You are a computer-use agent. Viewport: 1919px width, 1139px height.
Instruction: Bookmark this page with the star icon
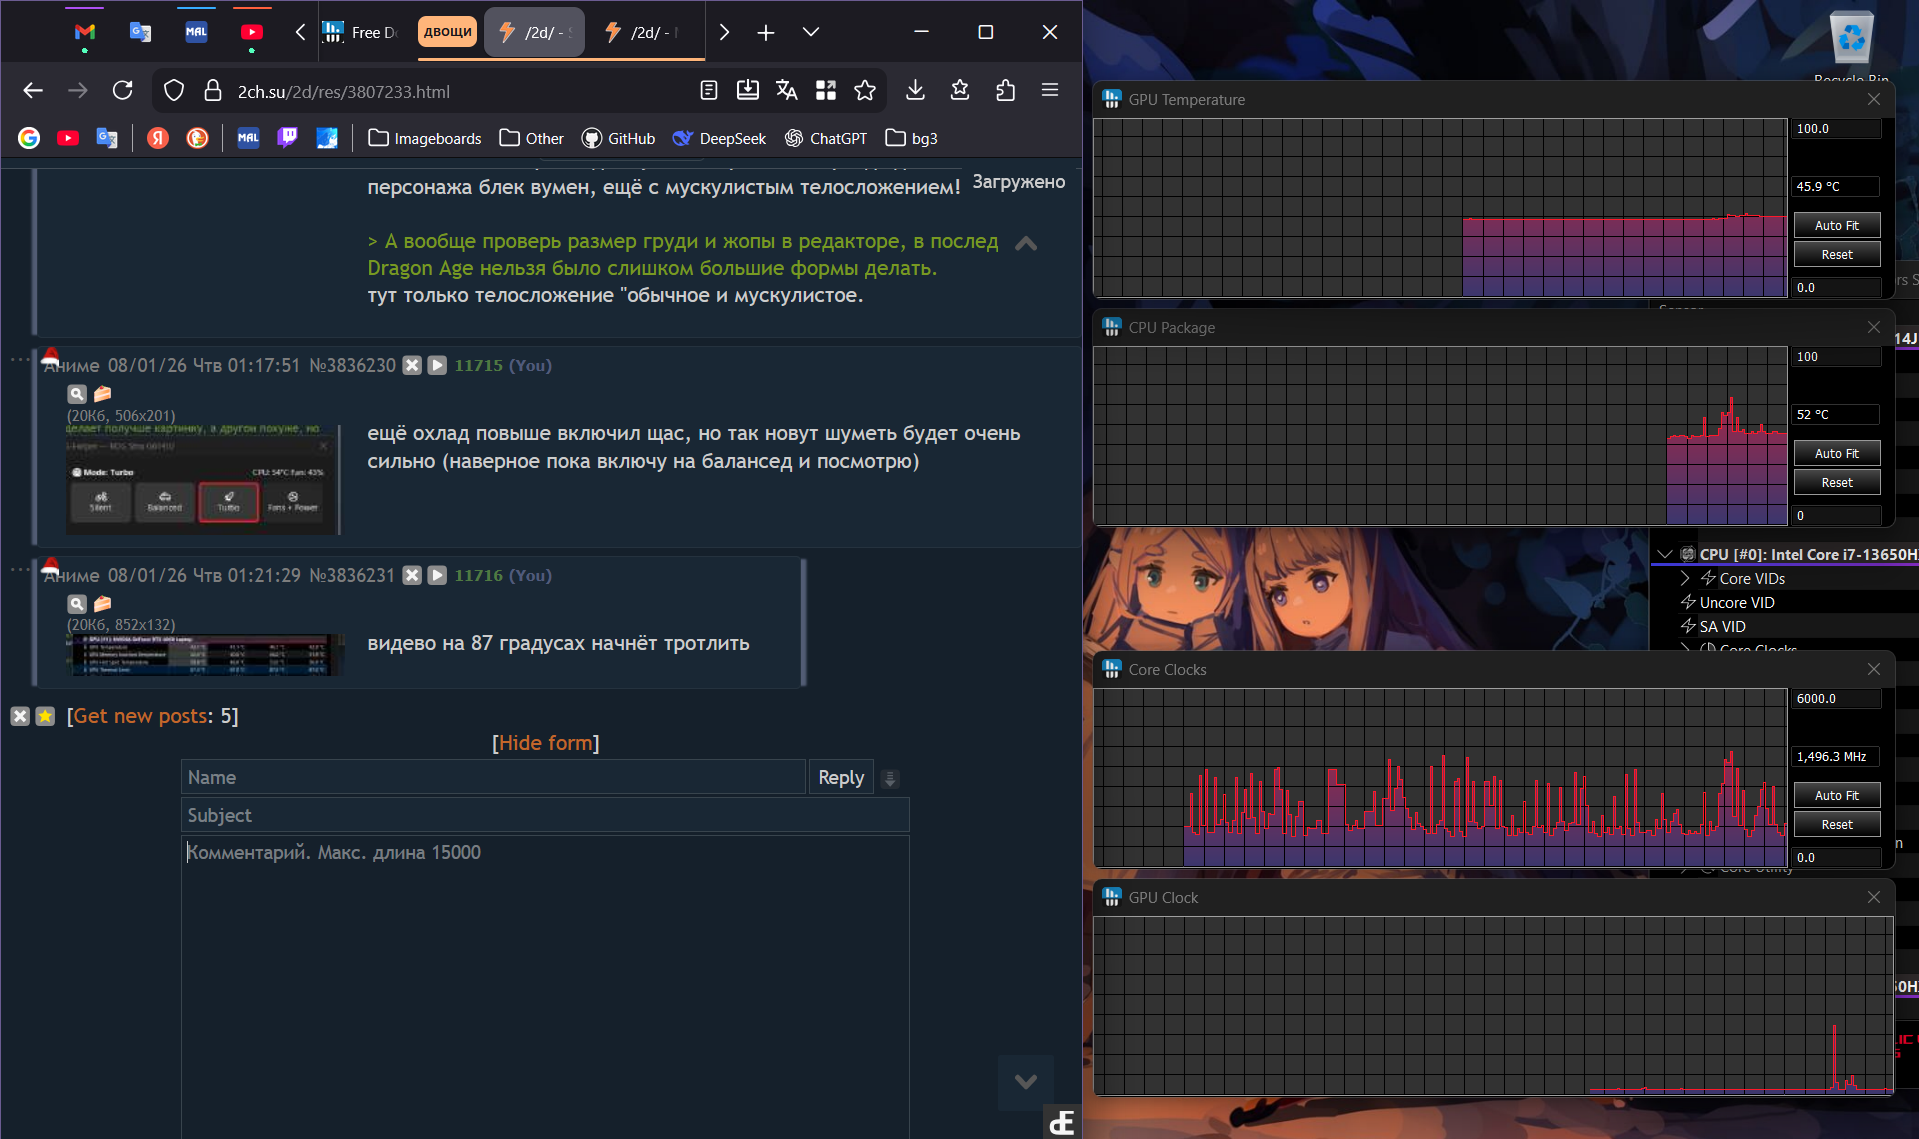point(865,91)
